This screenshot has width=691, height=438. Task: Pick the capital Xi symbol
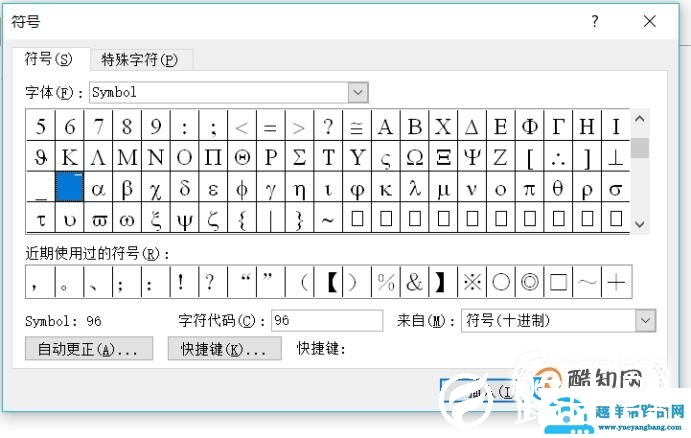click(443, 157)
